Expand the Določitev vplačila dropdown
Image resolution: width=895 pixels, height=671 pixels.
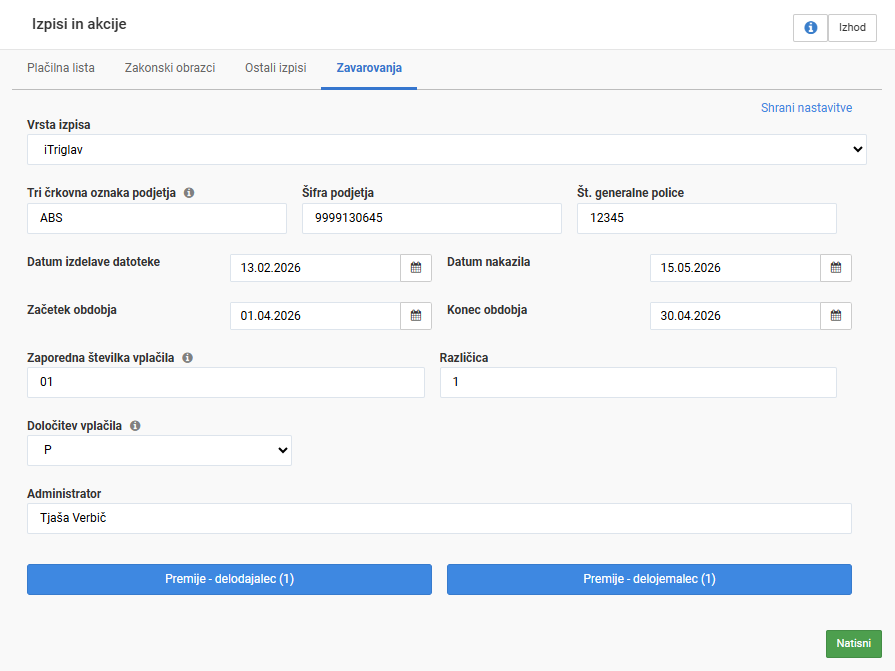159,450
